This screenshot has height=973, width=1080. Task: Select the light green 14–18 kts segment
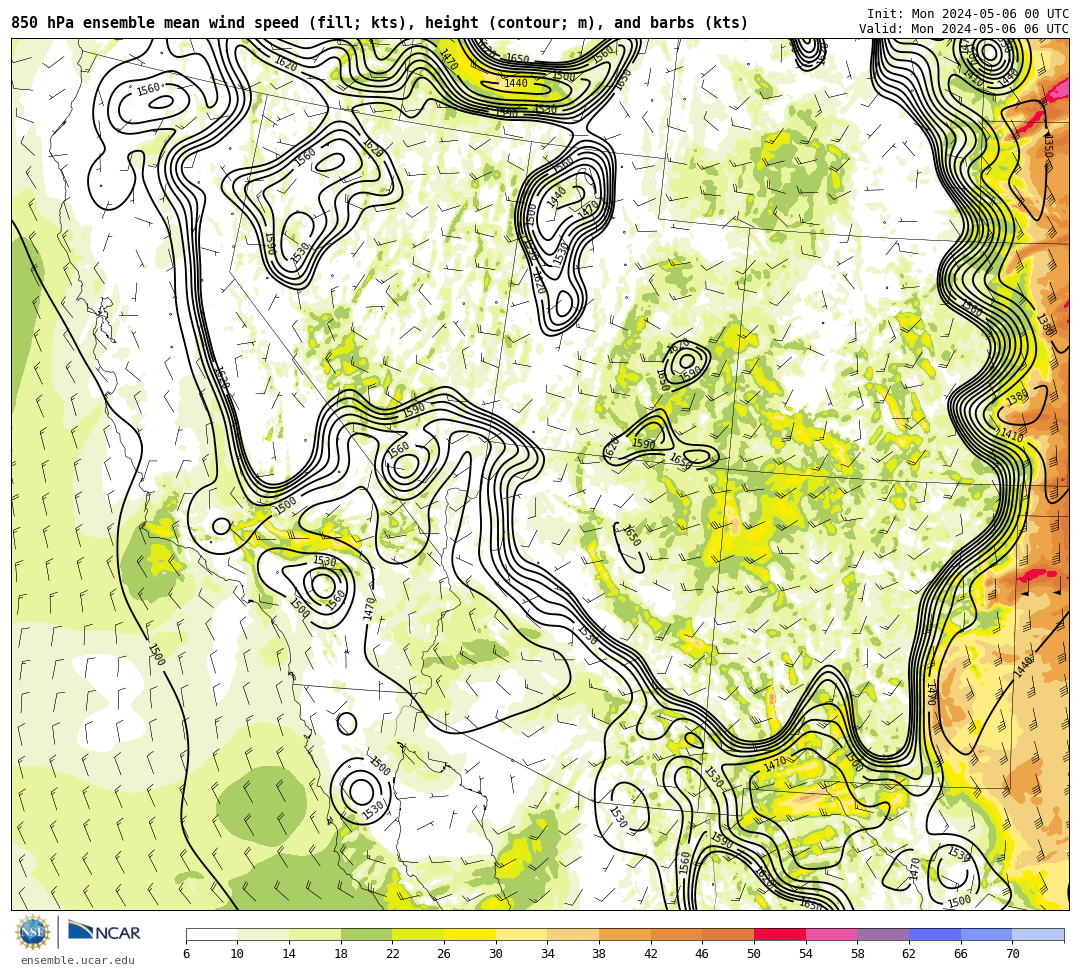pyautogui.click(x=315, y=934)
